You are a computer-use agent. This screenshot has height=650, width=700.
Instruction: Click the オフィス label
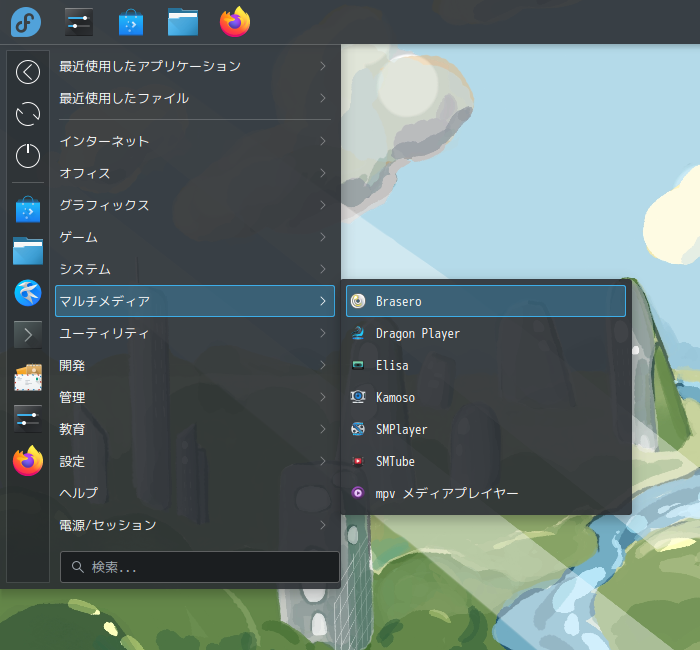point(85,173)
